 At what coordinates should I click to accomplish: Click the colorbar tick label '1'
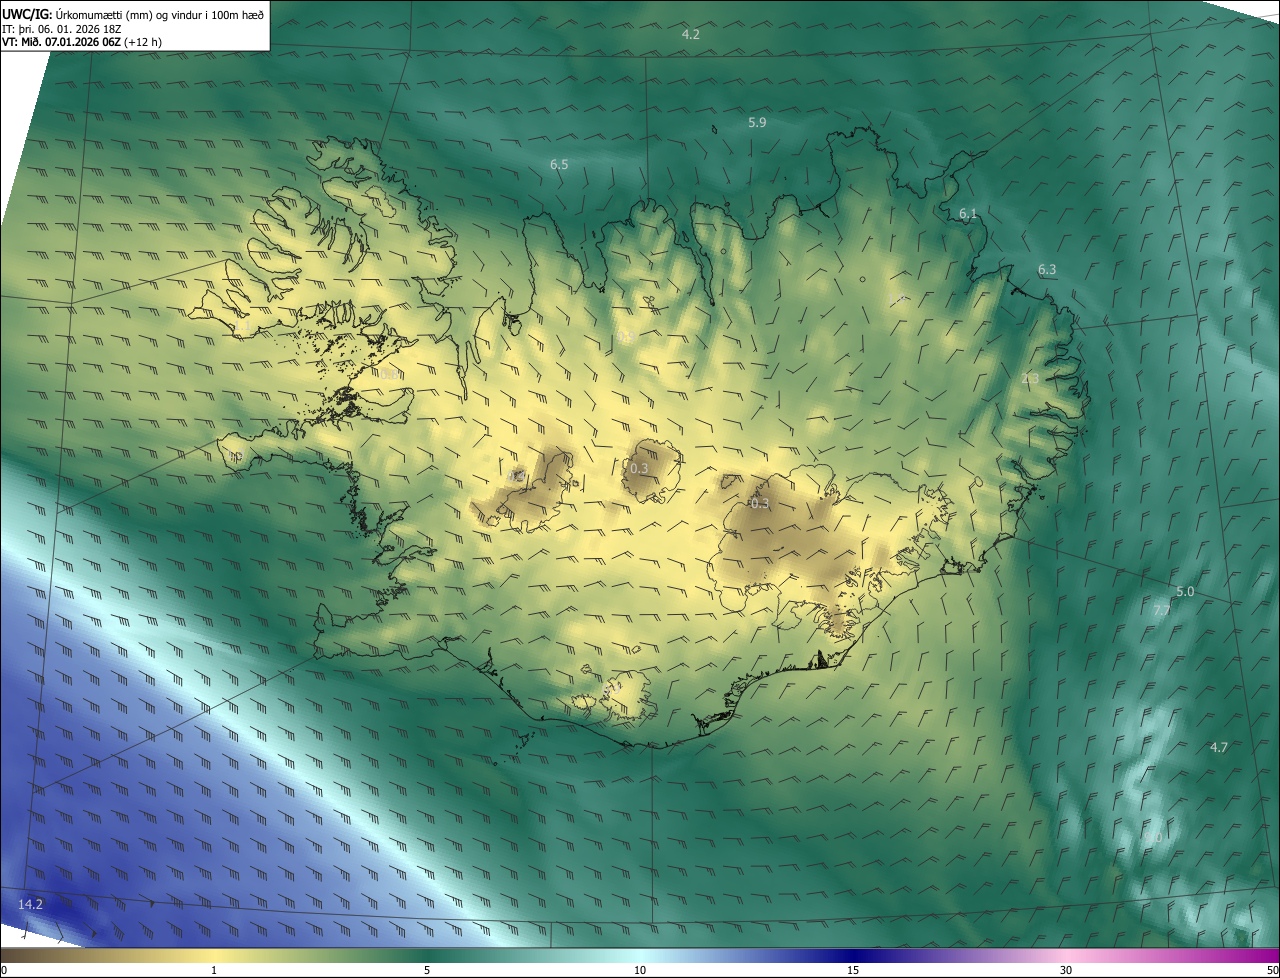(x=214, y=970)
